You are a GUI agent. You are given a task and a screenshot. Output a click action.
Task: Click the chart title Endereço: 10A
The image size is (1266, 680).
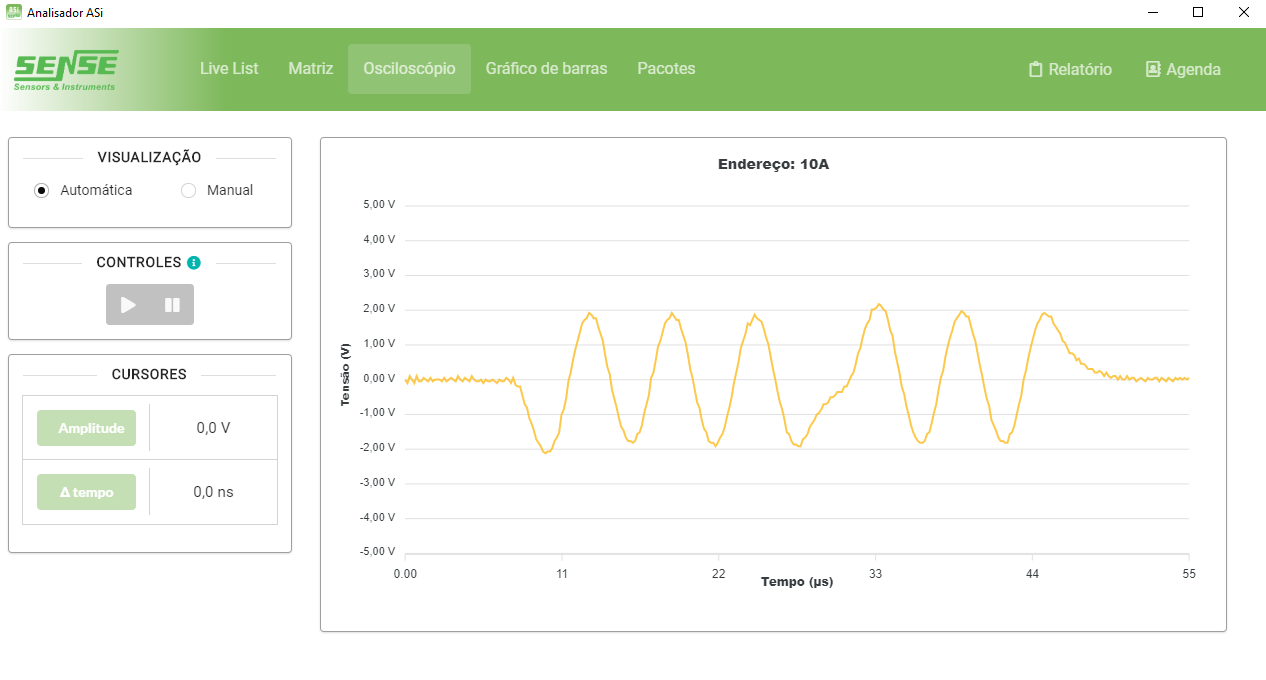pyautogui.click(x=773, y=164)
